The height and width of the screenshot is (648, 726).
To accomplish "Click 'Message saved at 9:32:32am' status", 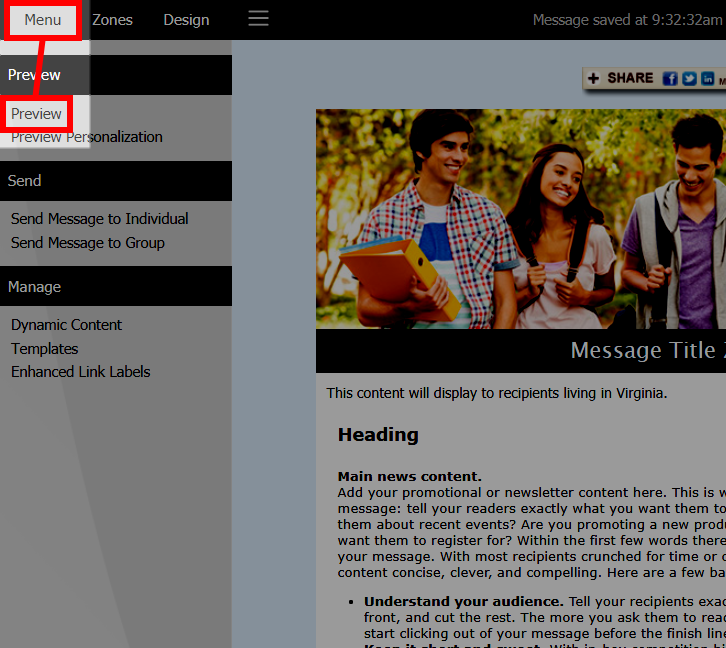I will point(627,20).
